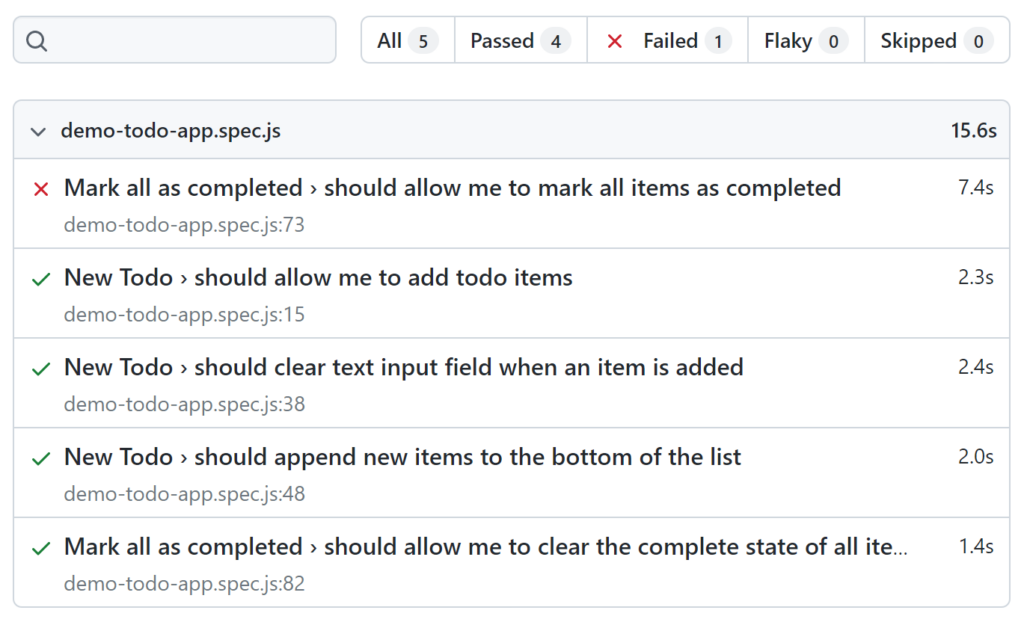The width and height of the screenshot is (1024, 625).
Task: Show All 5 tests filter
Action: (x=407, y=41)
